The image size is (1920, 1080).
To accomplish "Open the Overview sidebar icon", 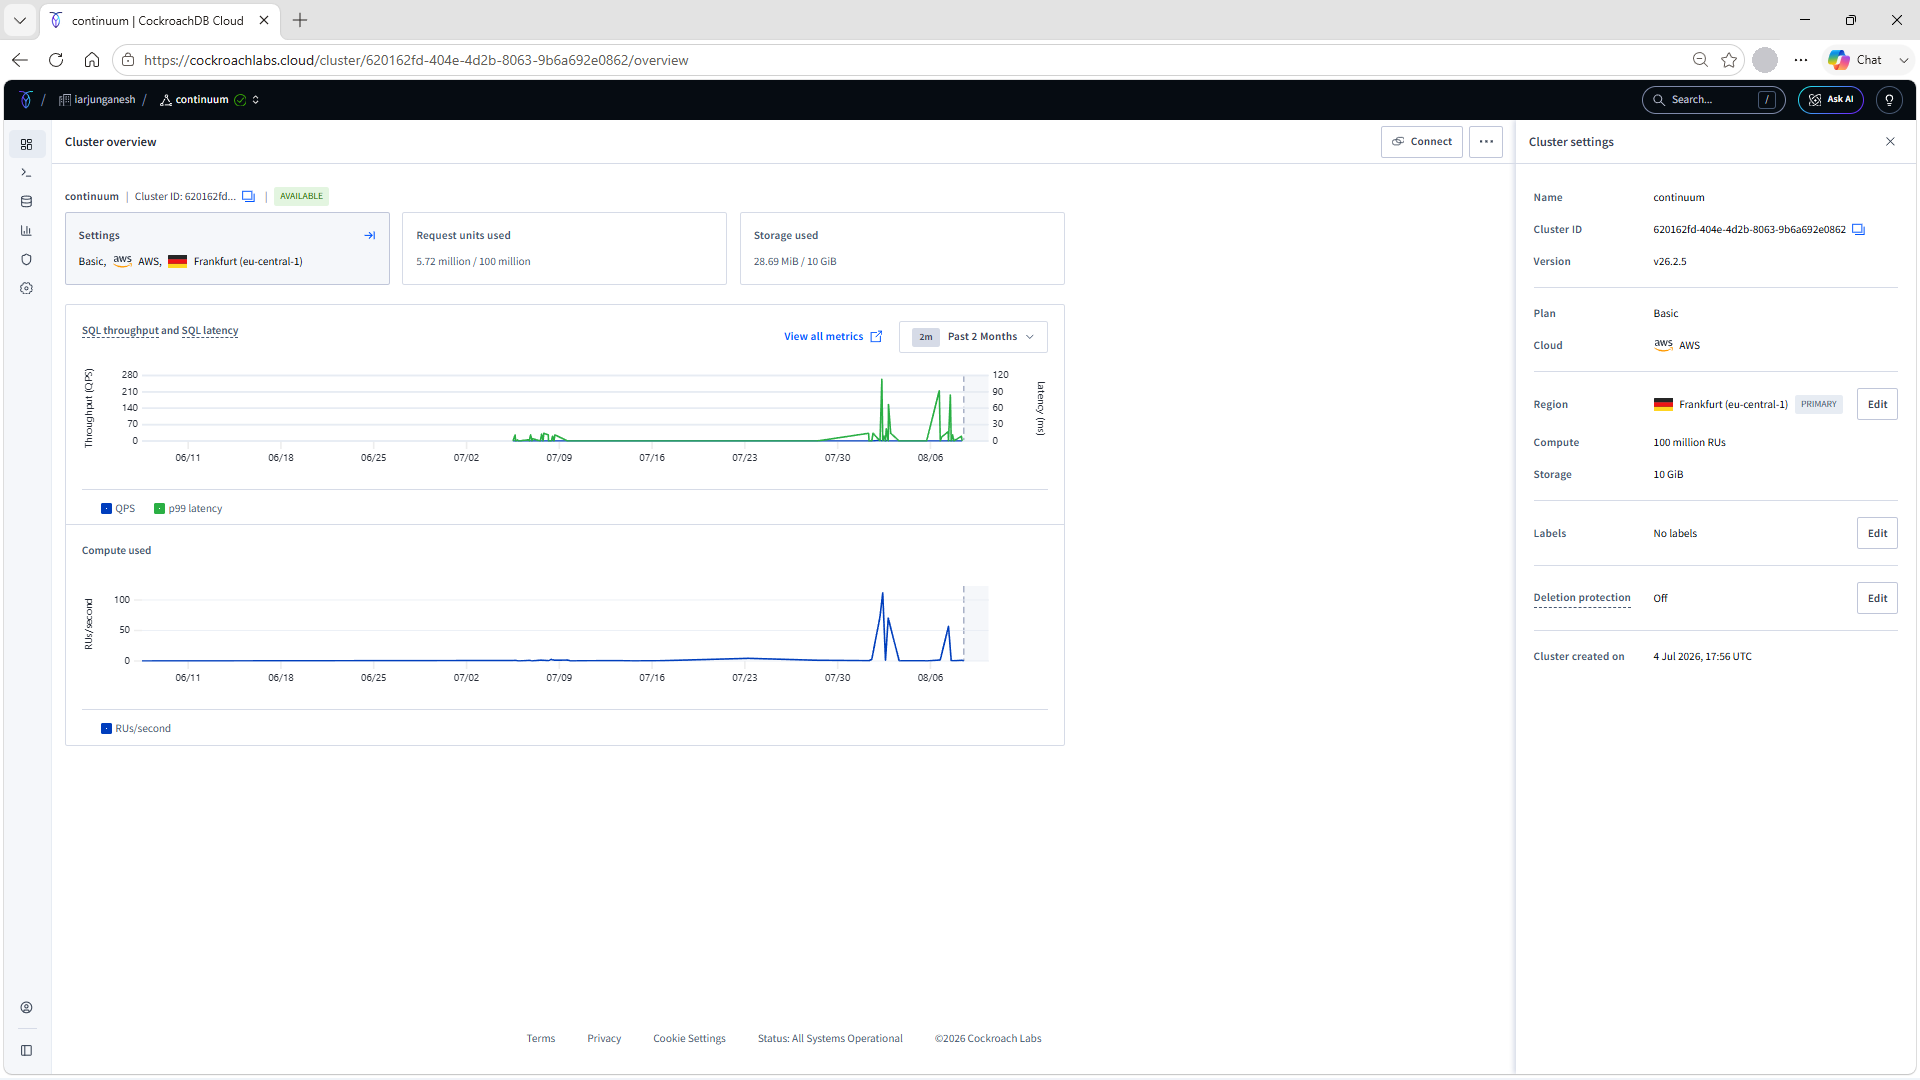I will pyautogui.click(x=27, y=144).
